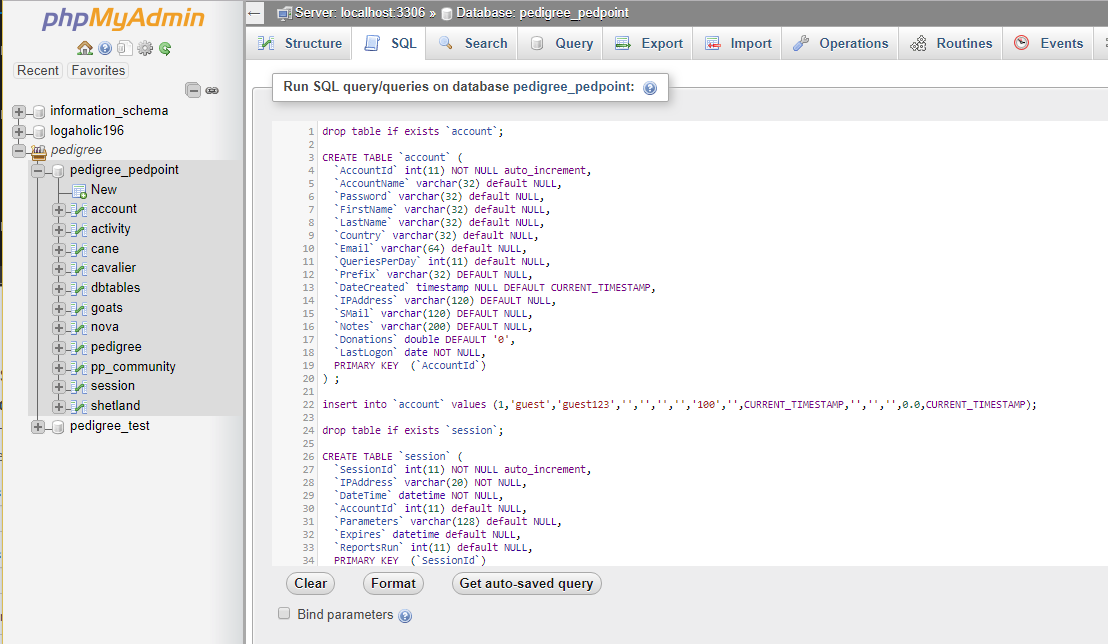This screenshot has height=644, width=1108.
Task: Show the Recent tables list
Action: coord(38,71)
